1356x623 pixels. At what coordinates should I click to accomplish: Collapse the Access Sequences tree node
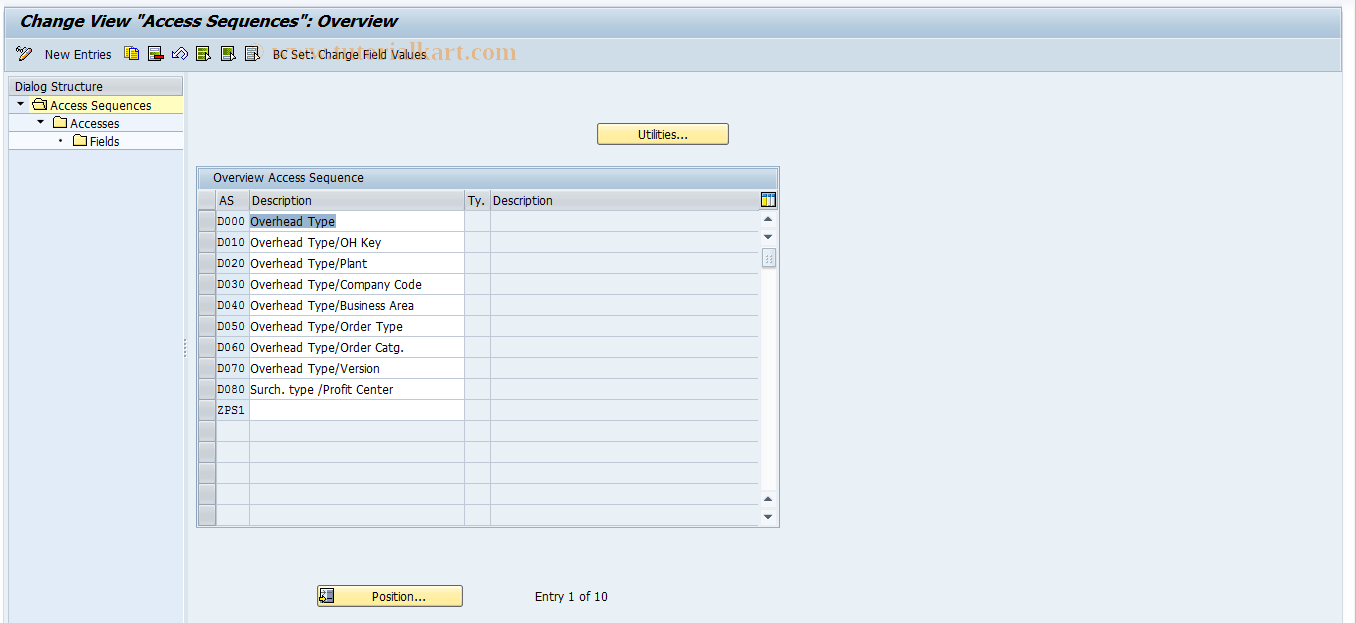tap(20, 104)
